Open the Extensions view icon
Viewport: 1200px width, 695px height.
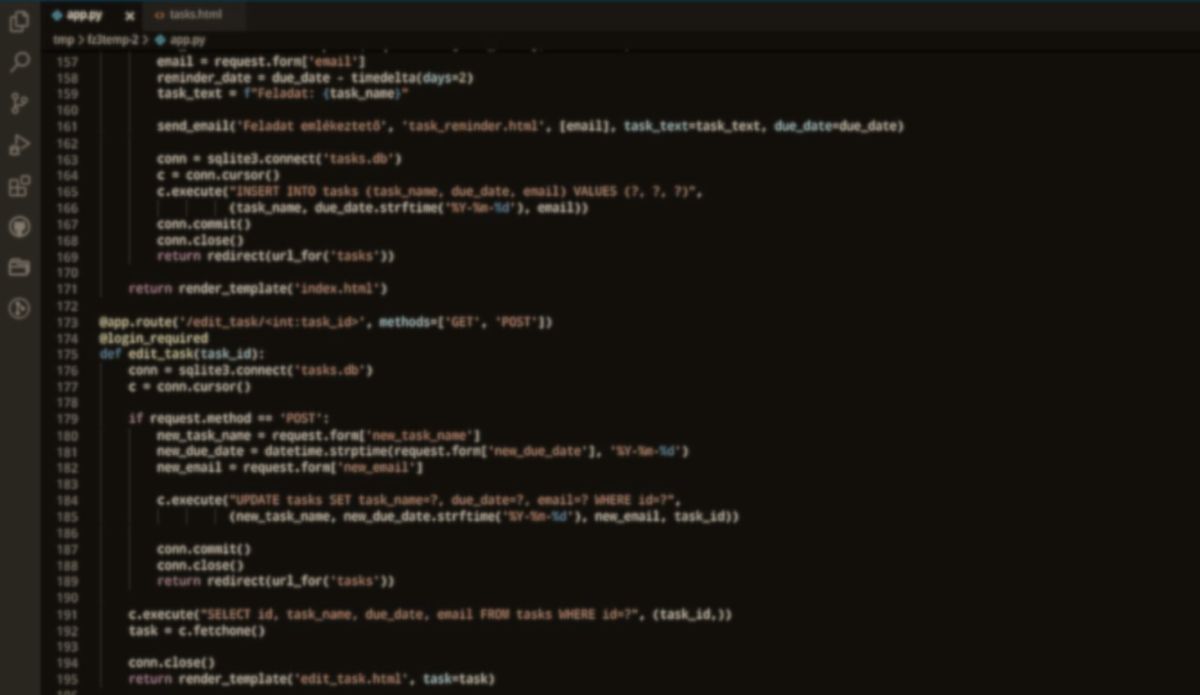coord(19,186)
